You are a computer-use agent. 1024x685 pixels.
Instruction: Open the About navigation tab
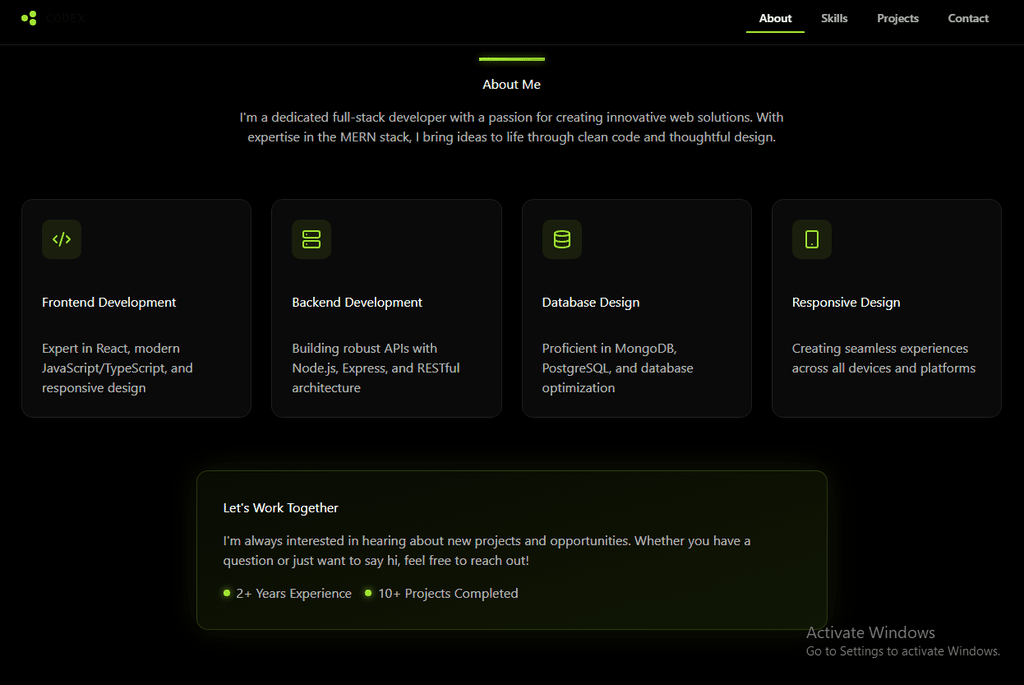coord(775,18)
